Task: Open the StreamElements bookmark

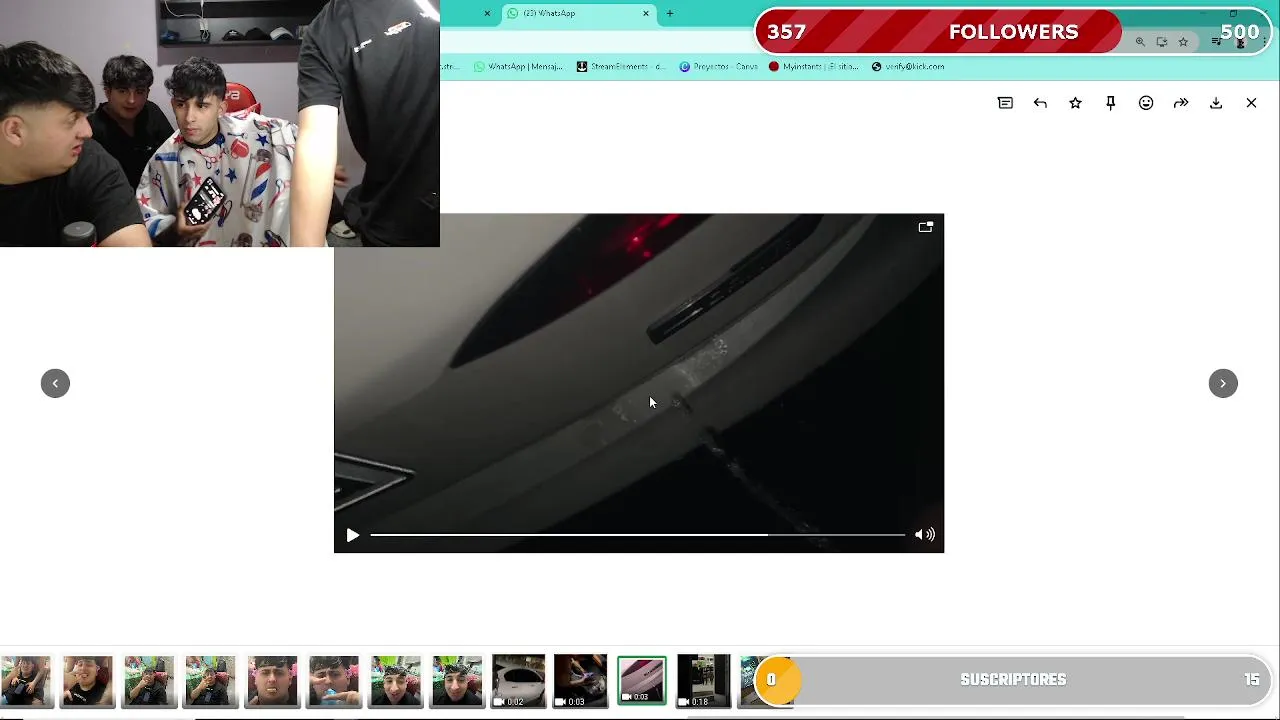Action: [x=620, y=66]
